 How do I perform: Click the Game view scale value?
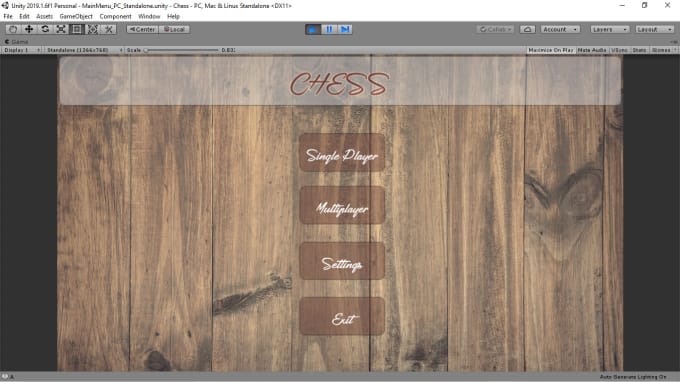point(228,50)
